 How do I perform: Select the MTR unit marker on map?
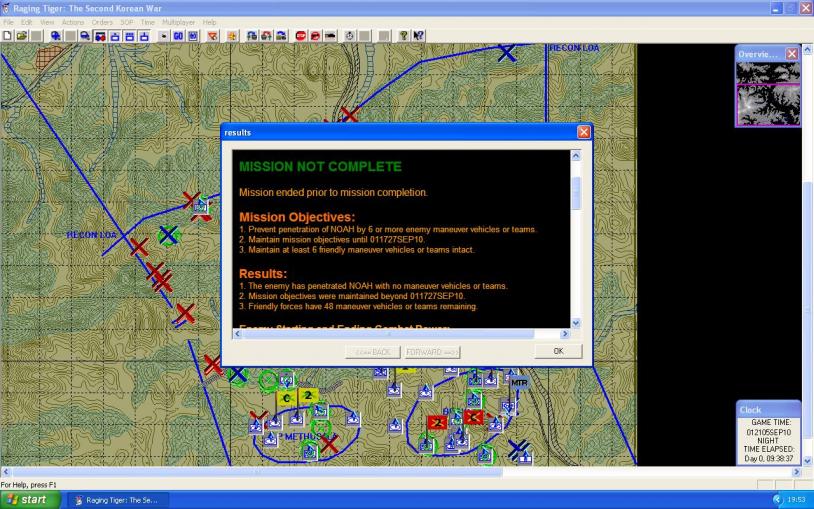[x=518, y=382]
